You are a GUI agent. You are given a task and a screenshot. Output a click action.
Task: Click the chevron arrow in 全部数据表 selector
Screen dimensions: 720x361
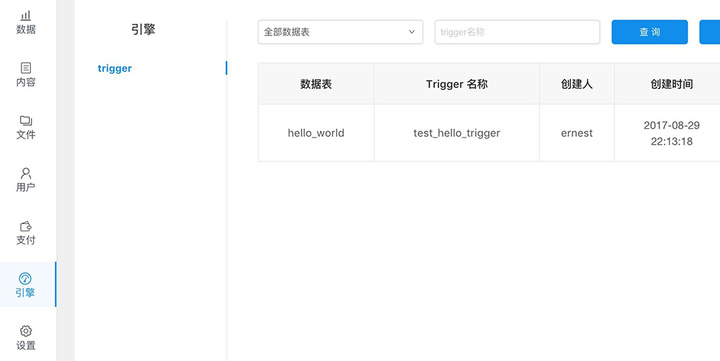[x=412, y=32]
